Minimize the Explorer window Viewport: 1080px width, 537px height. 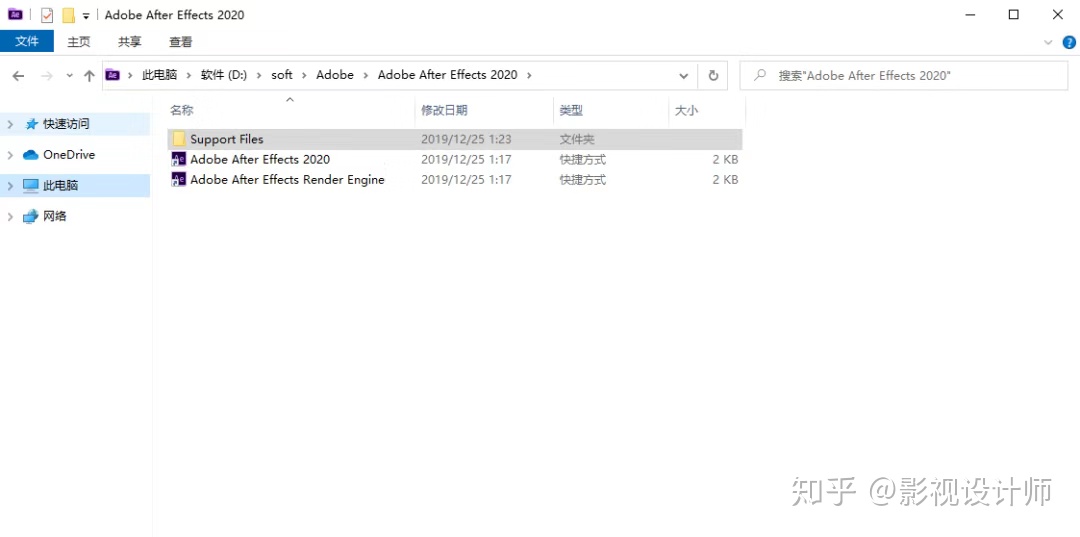970,14
